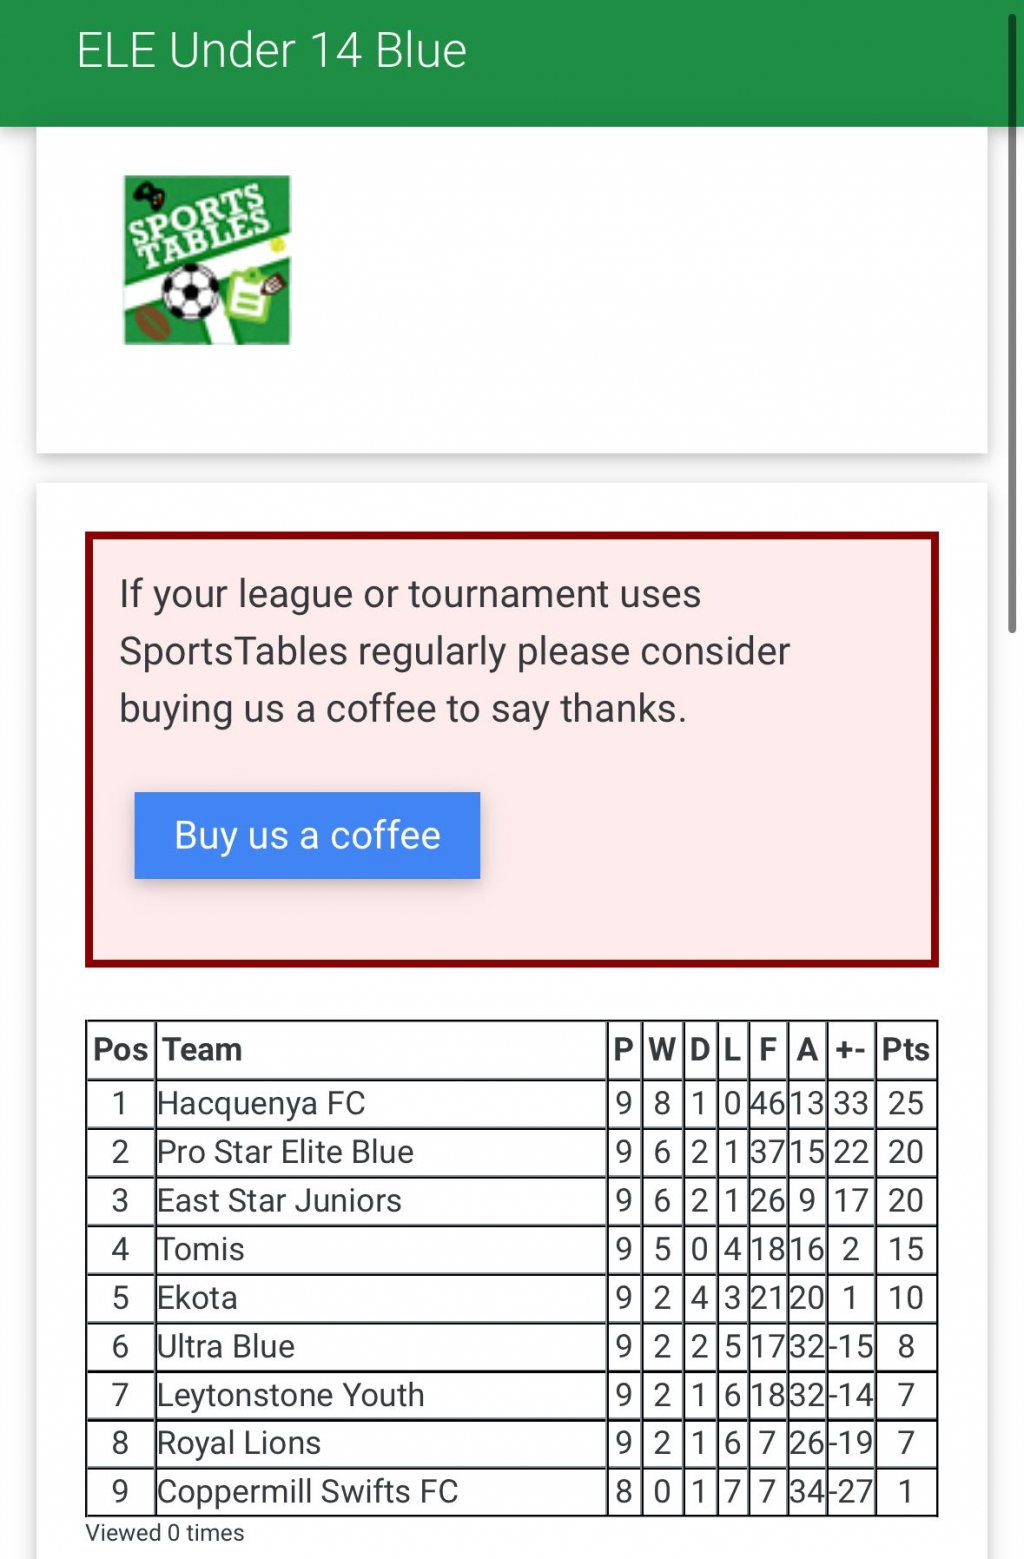Click the +- goal difference column header
This screenshot has height=1559, width=1024.
point(850,1050)
